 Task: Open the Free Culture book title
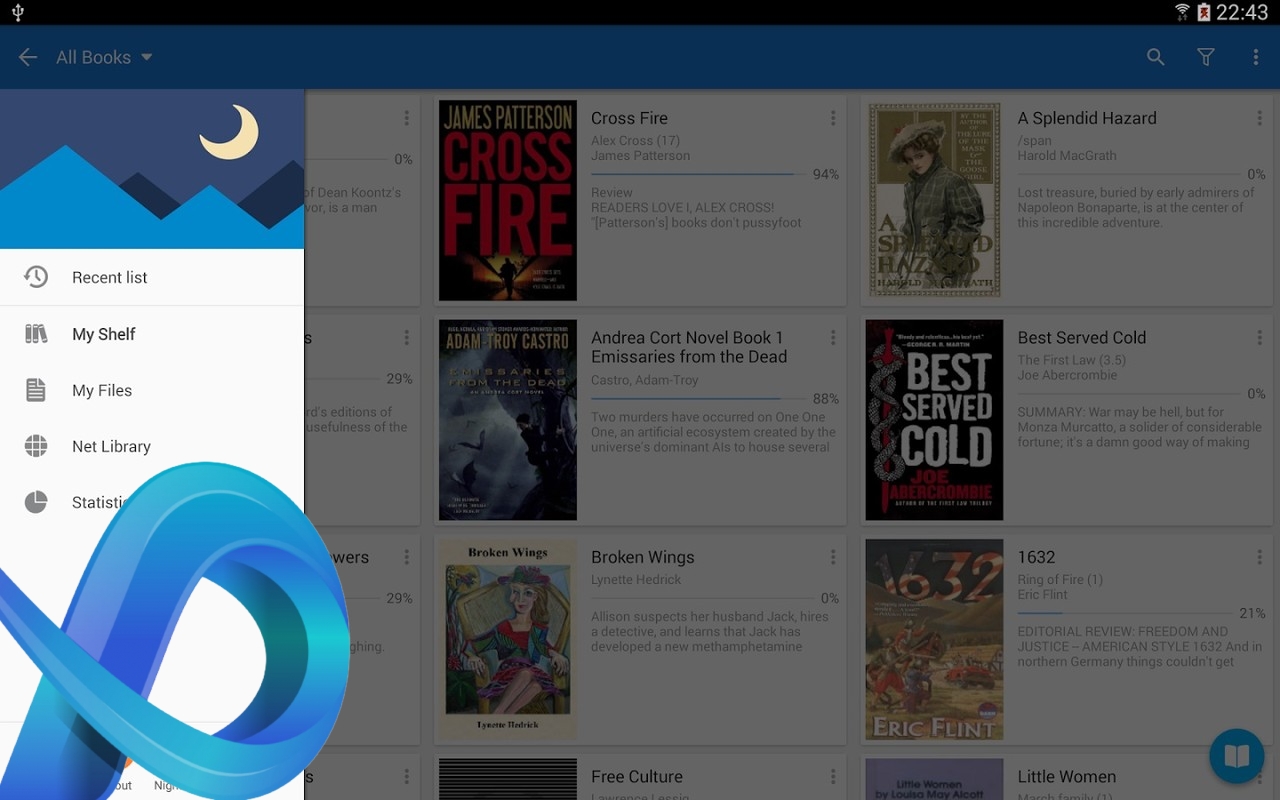[x=637, y=777]
